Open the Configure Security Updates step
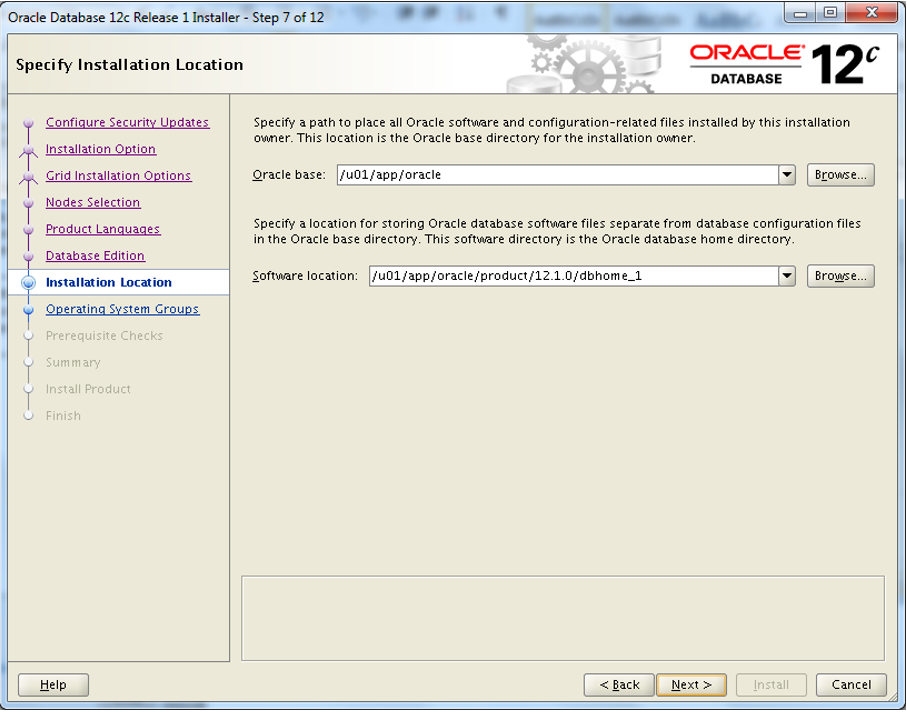The height and width of the screenshot is (712, 907). 127,123
